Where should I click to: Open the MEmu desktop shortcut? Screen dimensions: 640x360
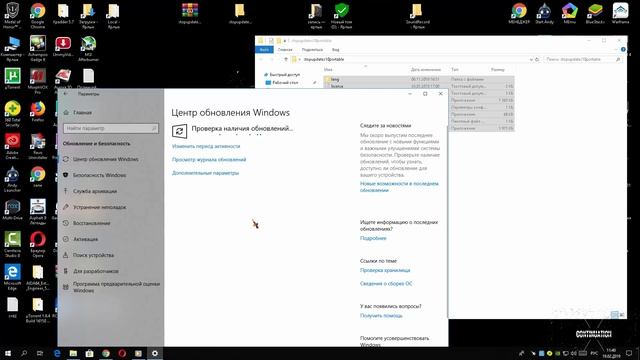(x=569, y=13)
